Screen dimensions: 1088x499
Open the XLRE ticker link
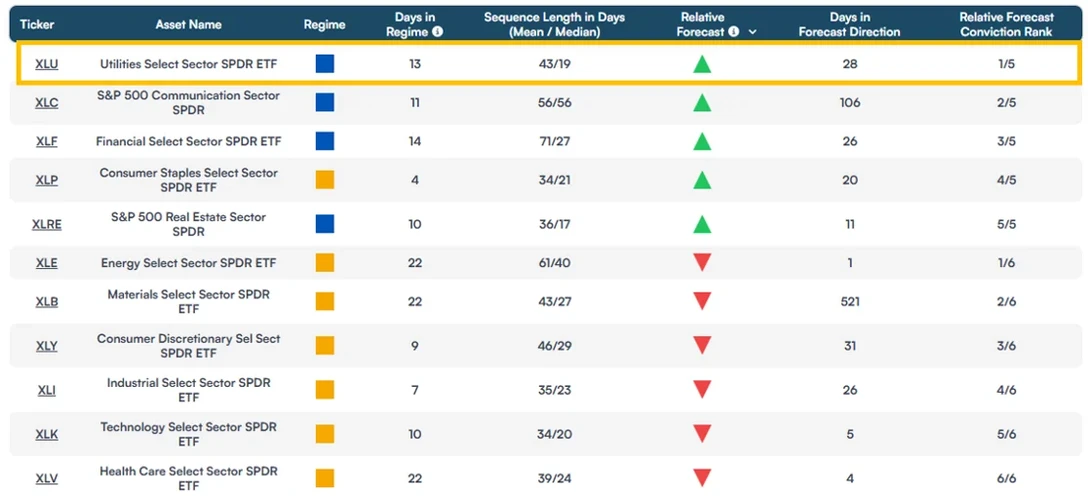click(46, 225)
